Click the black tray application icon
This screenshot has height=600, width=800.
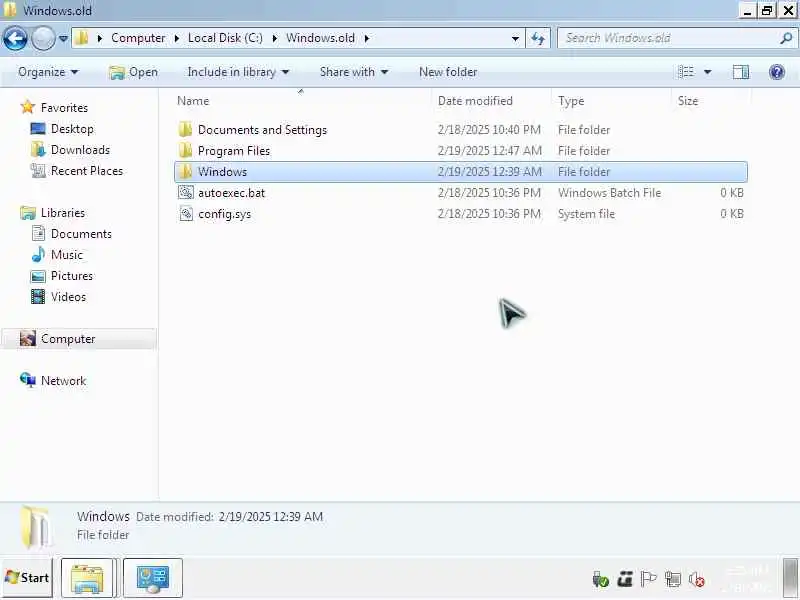tap(624, 580)
